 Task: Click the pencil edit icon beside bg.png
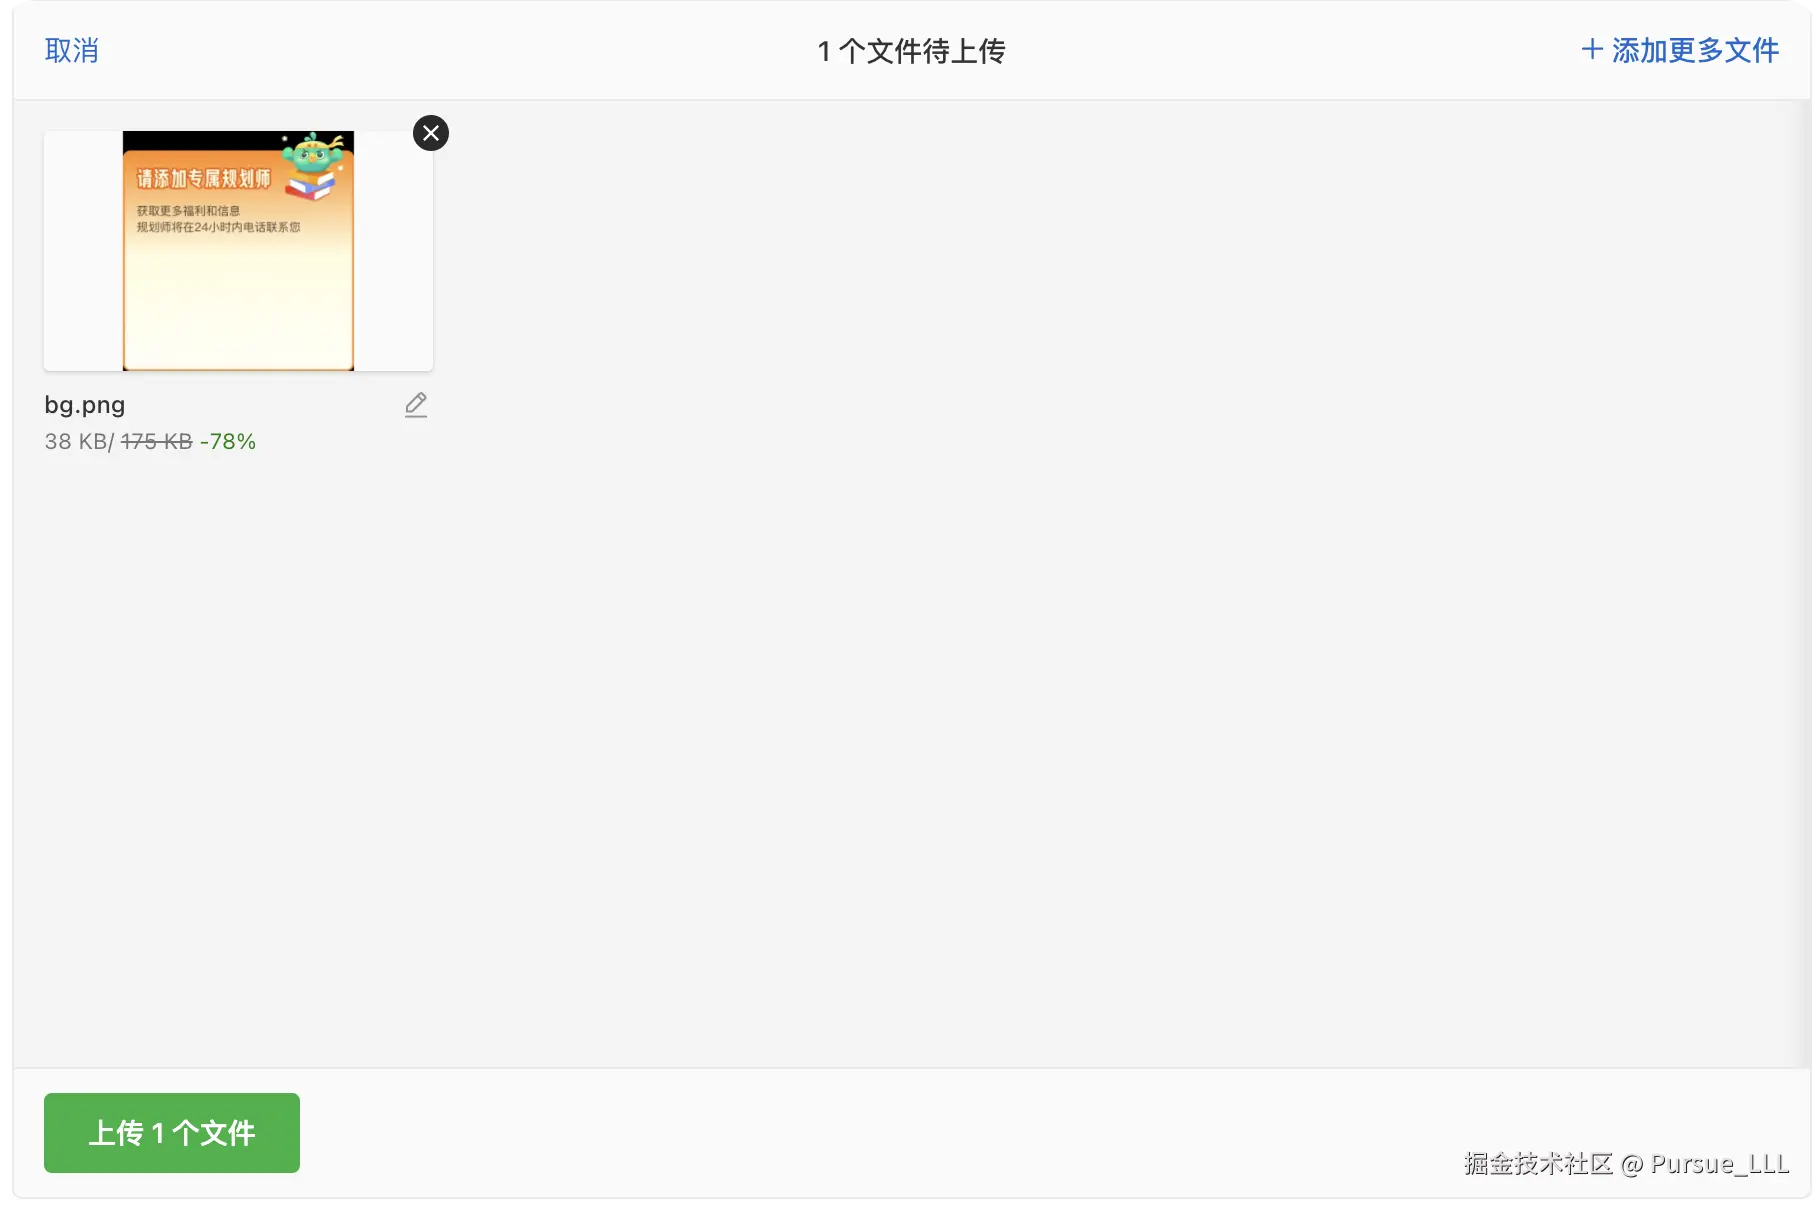(x=416, y=405)
